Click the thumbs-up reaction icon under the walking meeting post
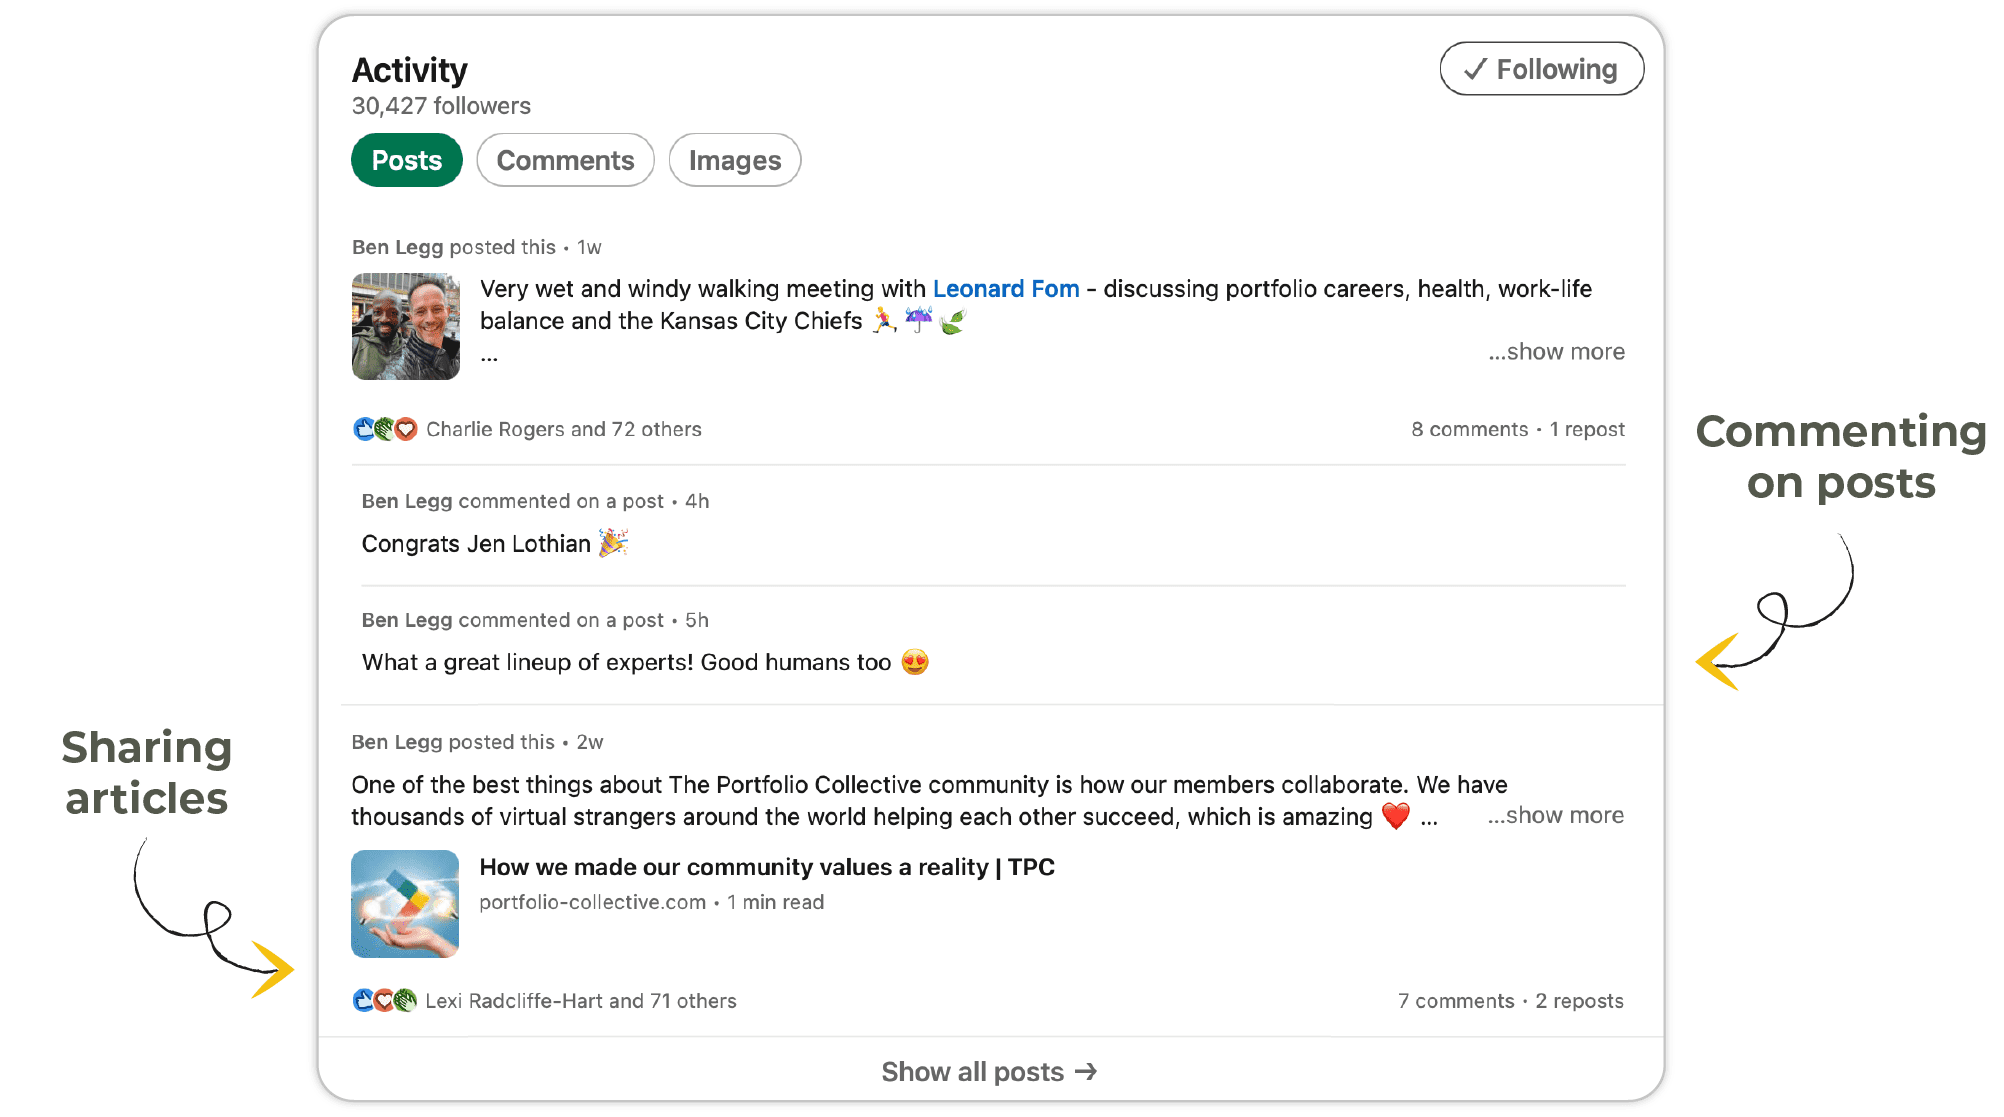Viewport: 2004px width, 1117px height. [364, 429]
